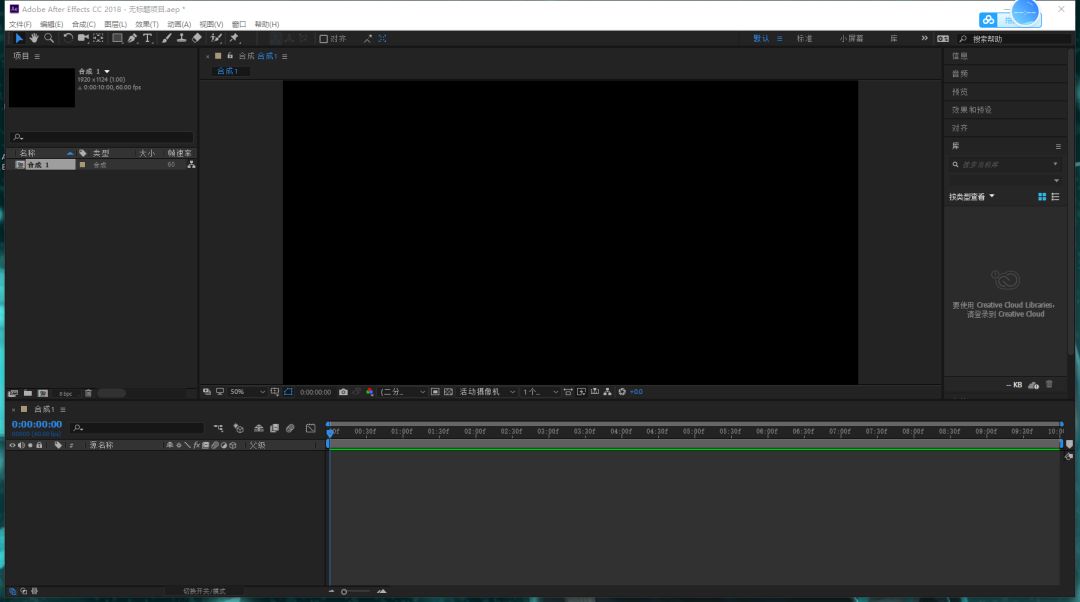Enable the snapping 对齐 checkbox
Screen dimensions: 1080x602
click(324, 39)
